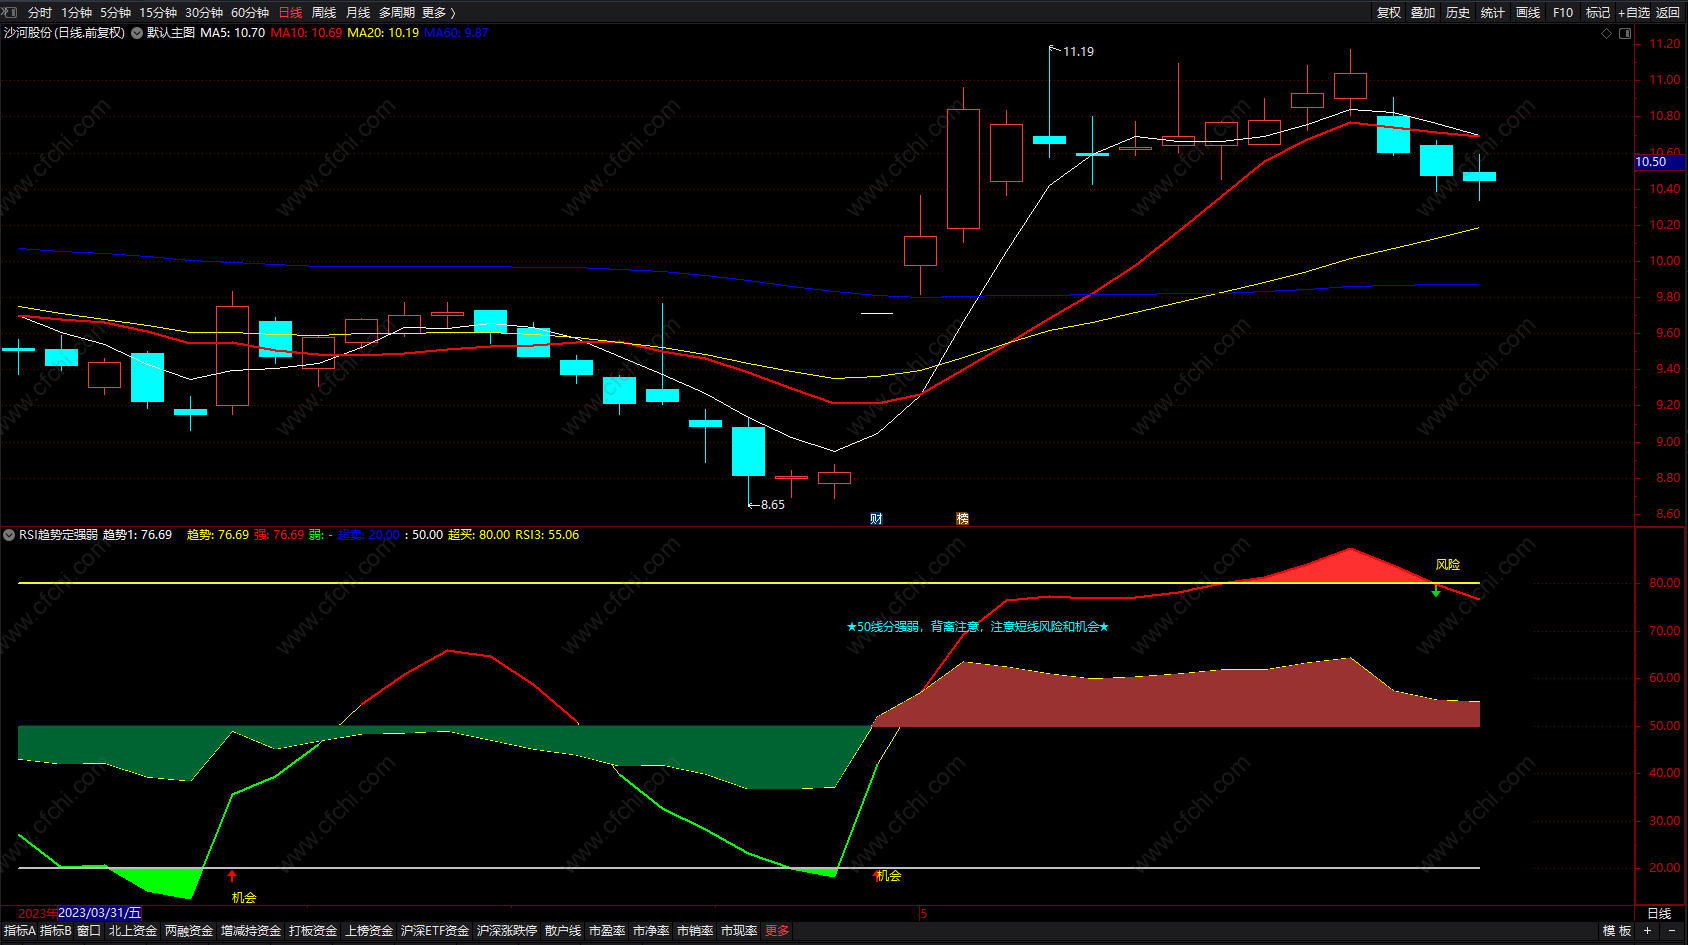
Task: Select the 两融资金 indicator
Action: click(x=189, y=931)
